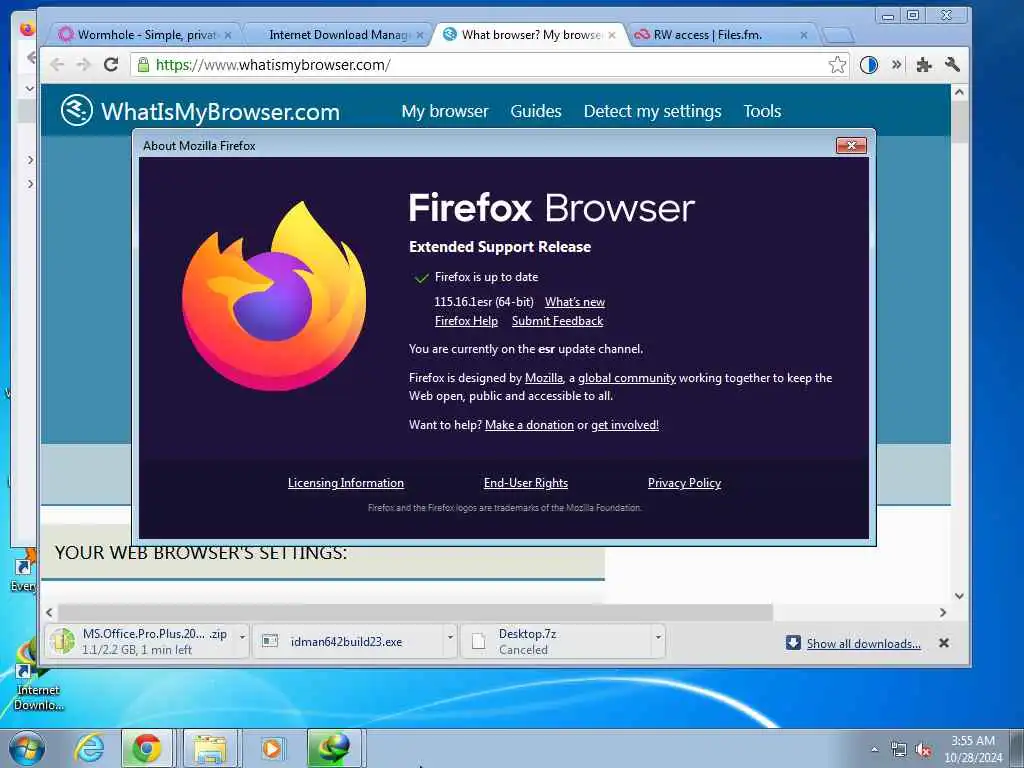Viewport: 1024px width, 768px height.
Task: Close the About Mozilla Firefox dialog
Action: [x=852, y=146]
